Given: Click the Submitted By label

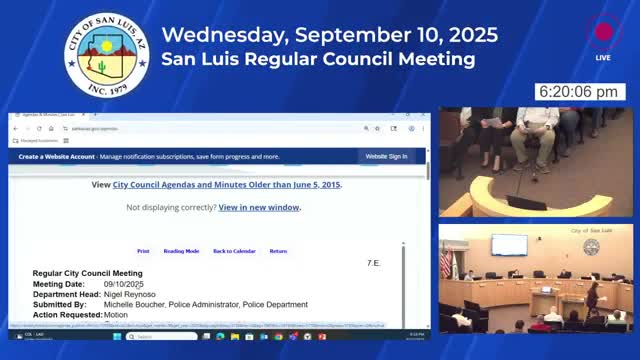Looking at the screenshot, I should coord(60,304).
